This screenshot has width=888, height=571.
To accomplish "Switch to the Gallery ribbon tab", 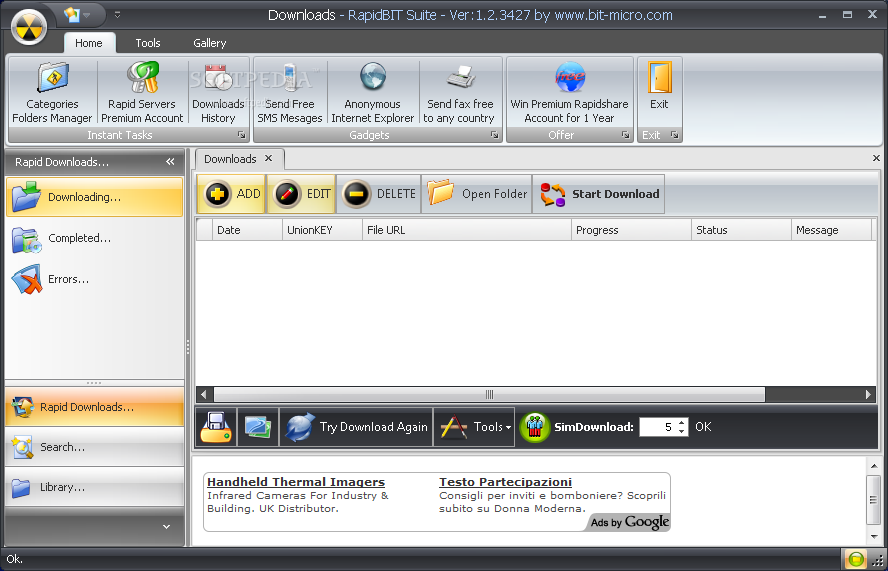I will (210, 43).
